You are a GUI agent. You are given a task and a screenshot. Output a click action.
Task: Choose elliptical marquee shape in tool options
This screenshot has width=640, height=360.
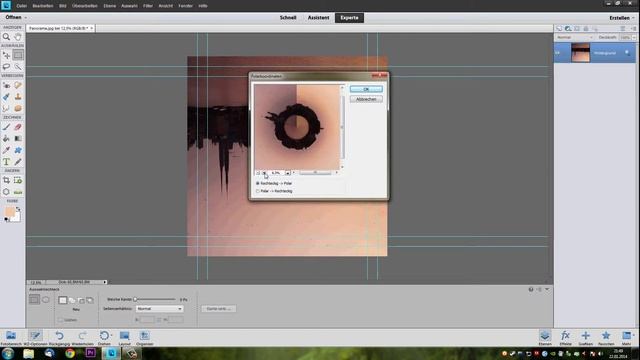point(46,300)
